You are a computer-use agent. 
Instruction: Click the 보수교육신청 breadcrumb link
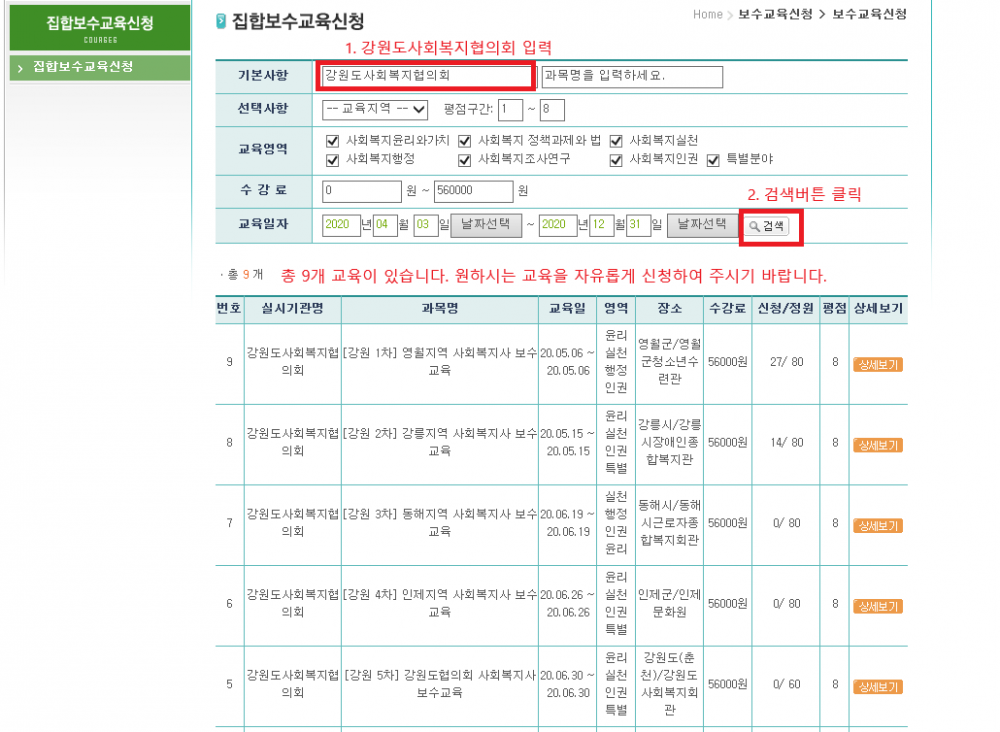(775, 14)
